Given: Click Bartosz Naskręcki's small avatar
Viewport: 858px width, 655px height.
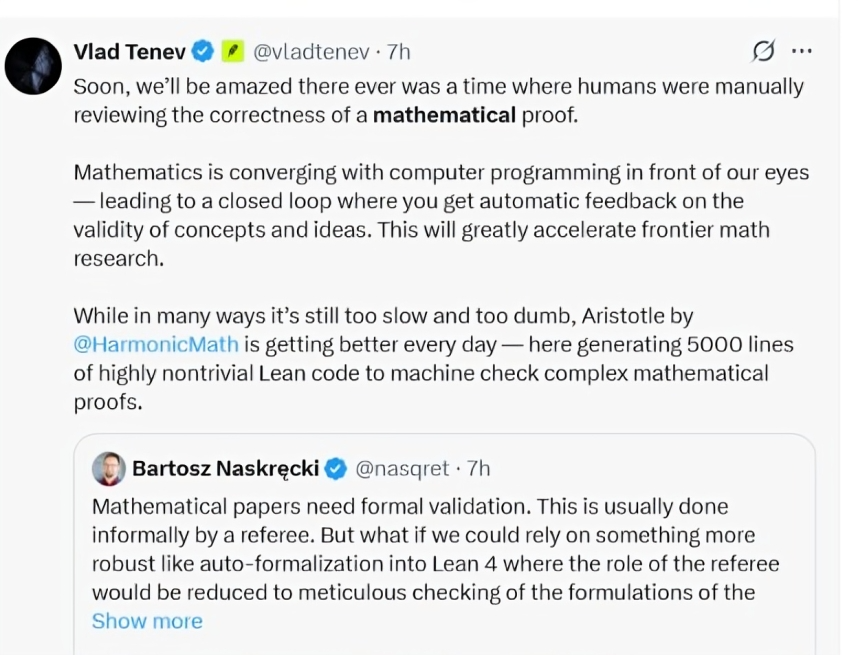Looking at the screenshot, I should 108,468.
